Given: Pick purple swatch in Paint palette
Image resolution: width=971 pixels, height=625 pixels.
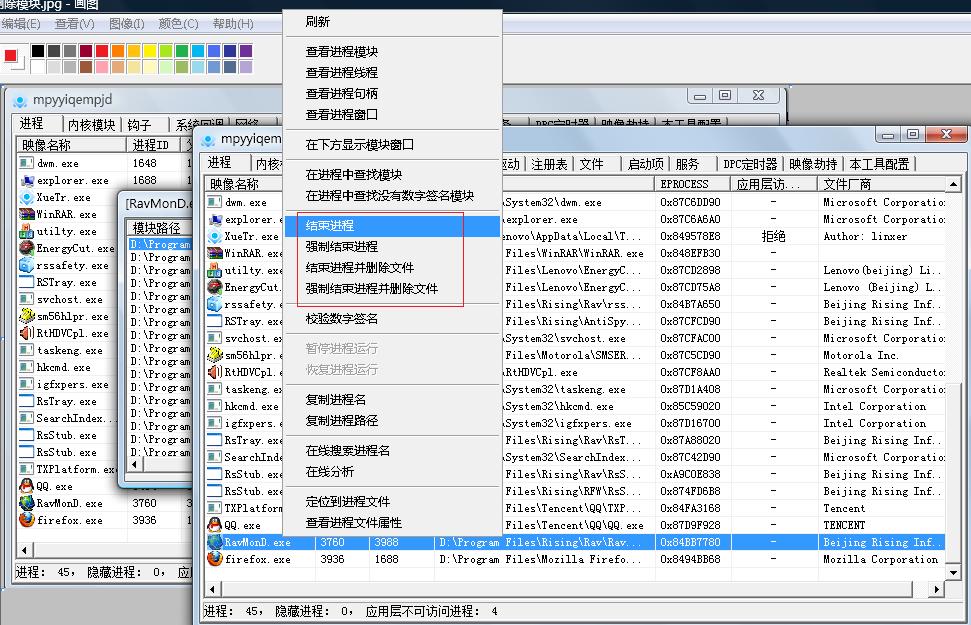Looking at the screenshot, I should tap(246, 51).
